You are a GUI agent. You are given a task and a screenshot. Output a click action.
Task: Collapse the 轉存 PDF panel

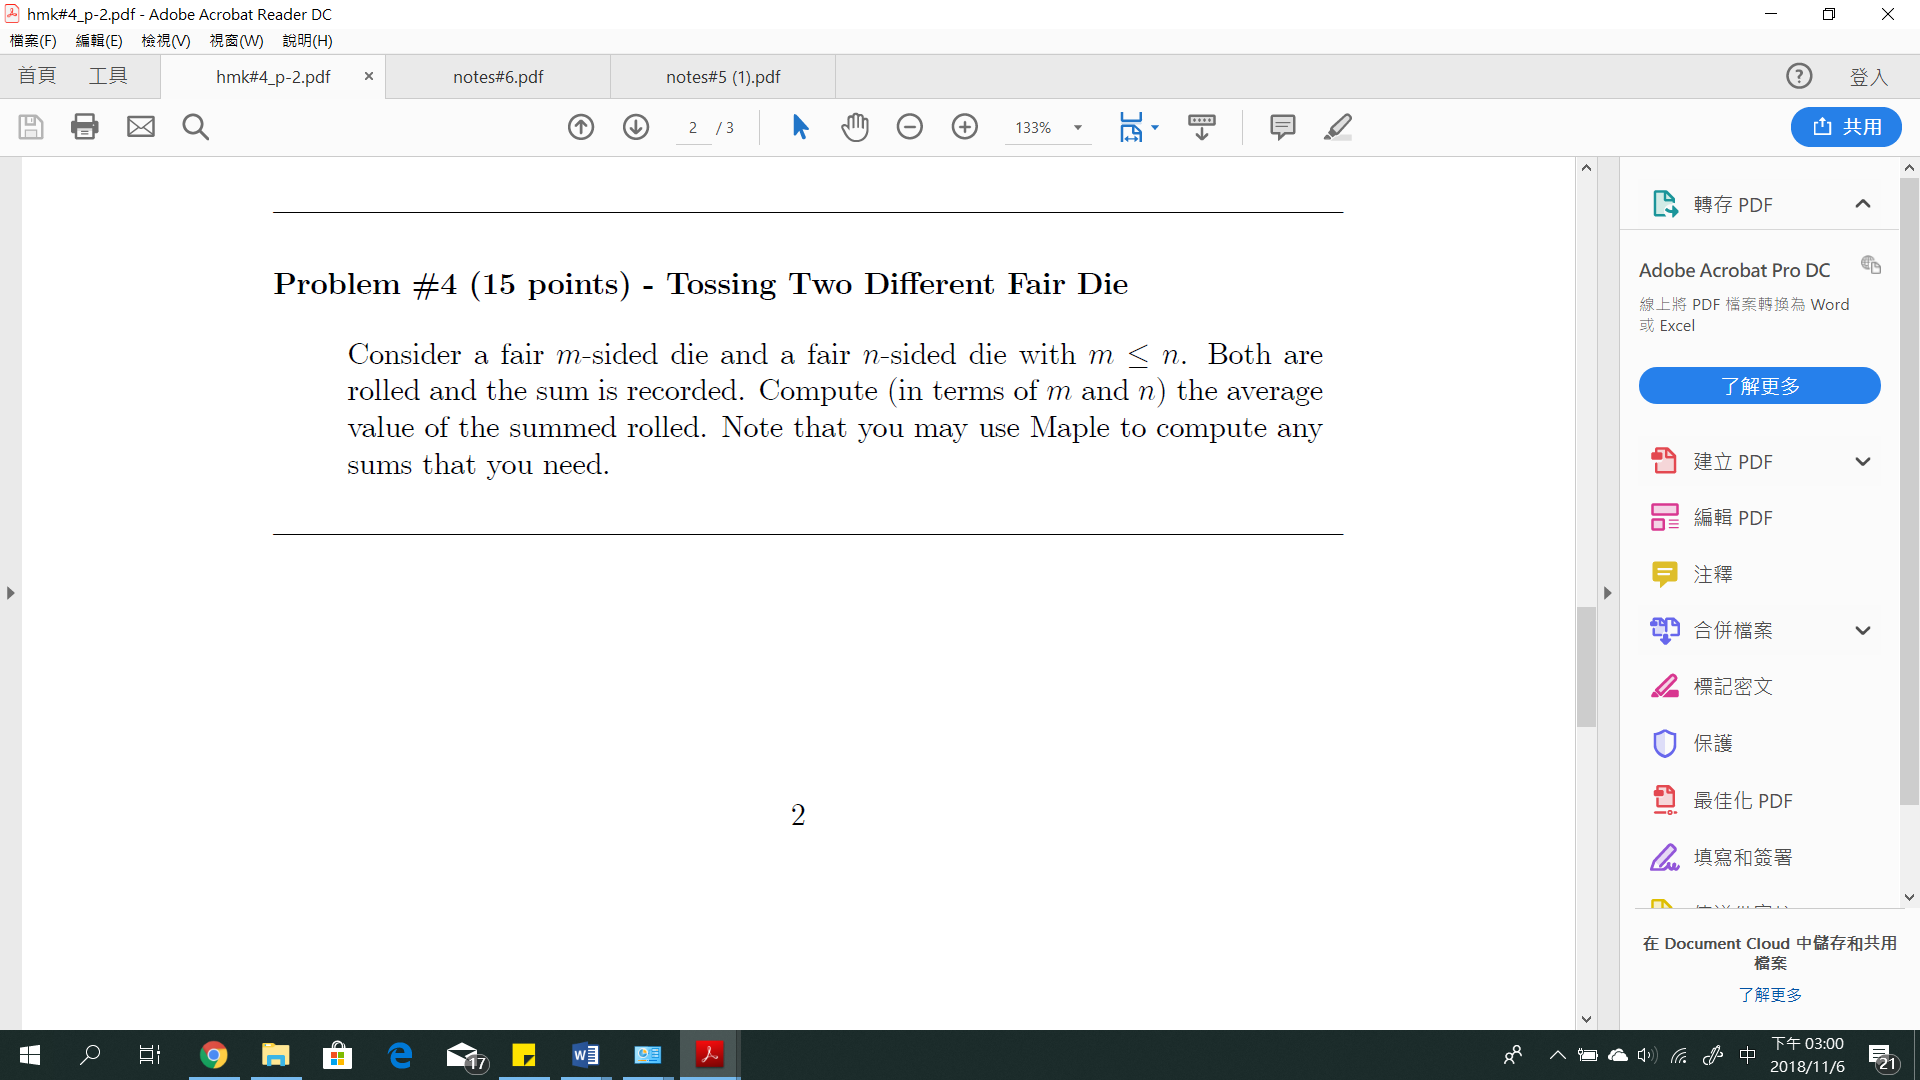(x=1863, y=204)
